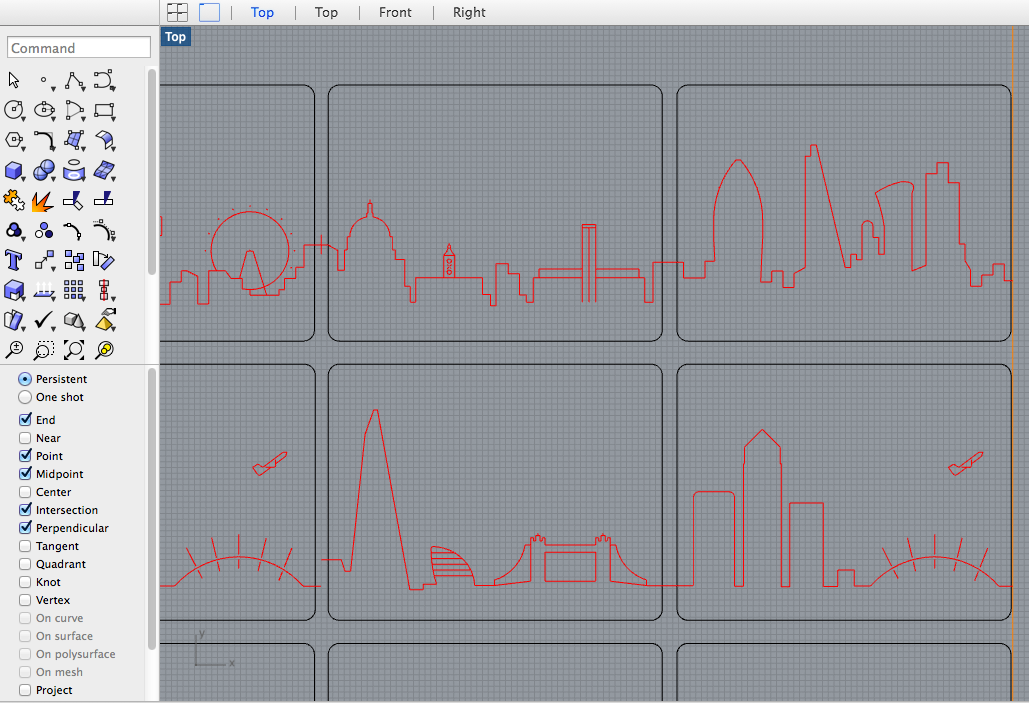Screen dimensions: 1029x703
Task: Turn off the Intersection snap
Action: 25,510
